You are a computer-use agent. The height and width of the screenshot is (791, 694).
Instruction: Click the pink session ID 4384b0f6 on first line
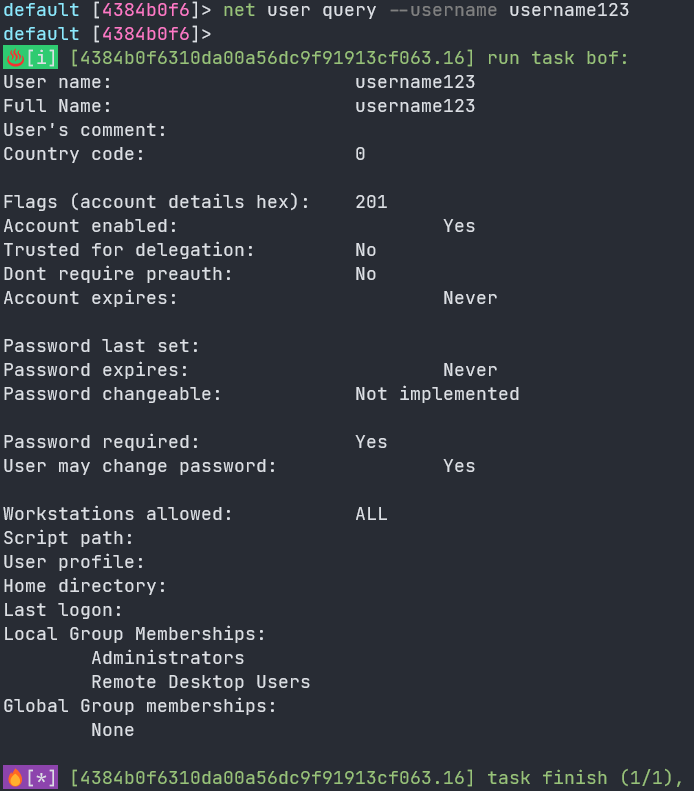pos(146,10)
